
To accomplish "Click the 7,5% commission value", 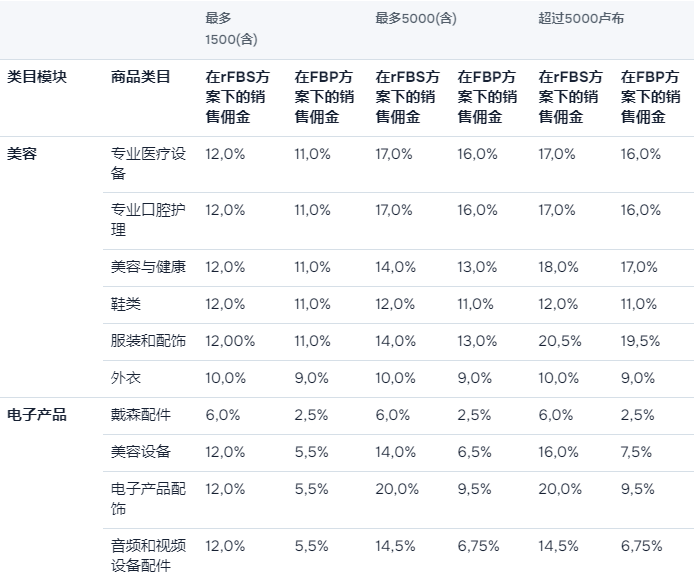I will click(638, 452).
